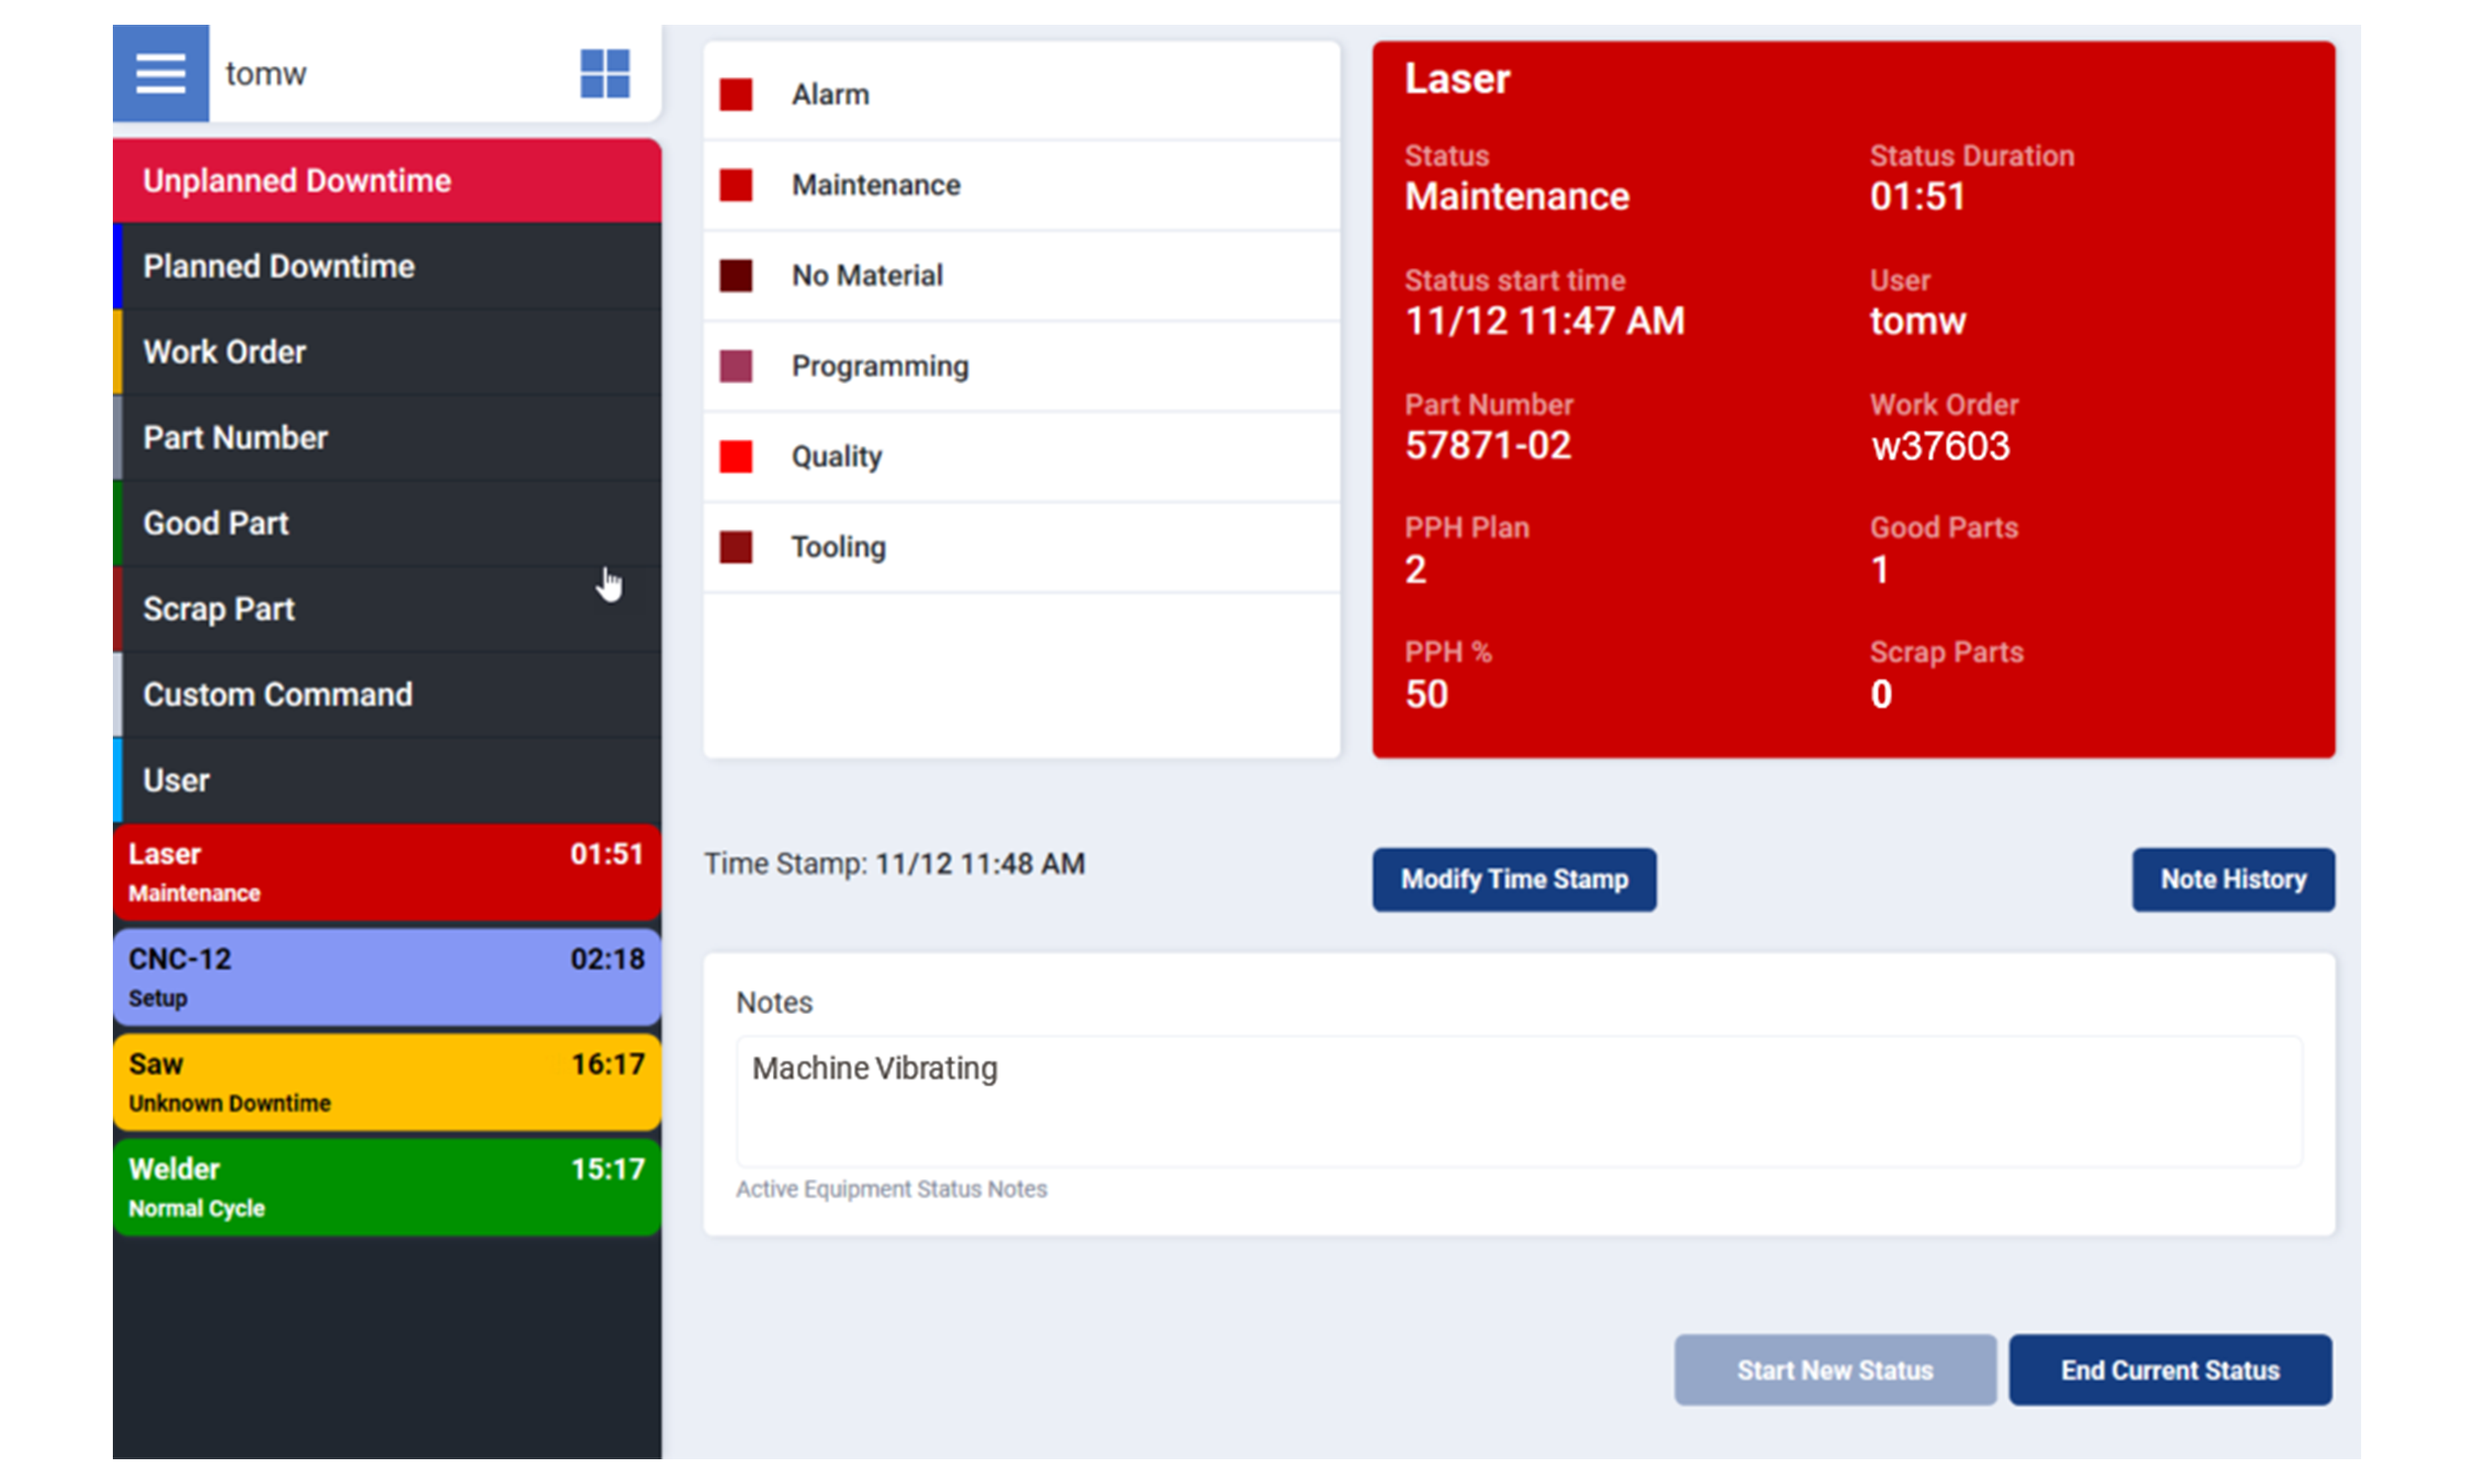Viewport: 2474px width, 1484px height.
Task: Click the Modify Time Stamp button
Action: (1513, 879)
